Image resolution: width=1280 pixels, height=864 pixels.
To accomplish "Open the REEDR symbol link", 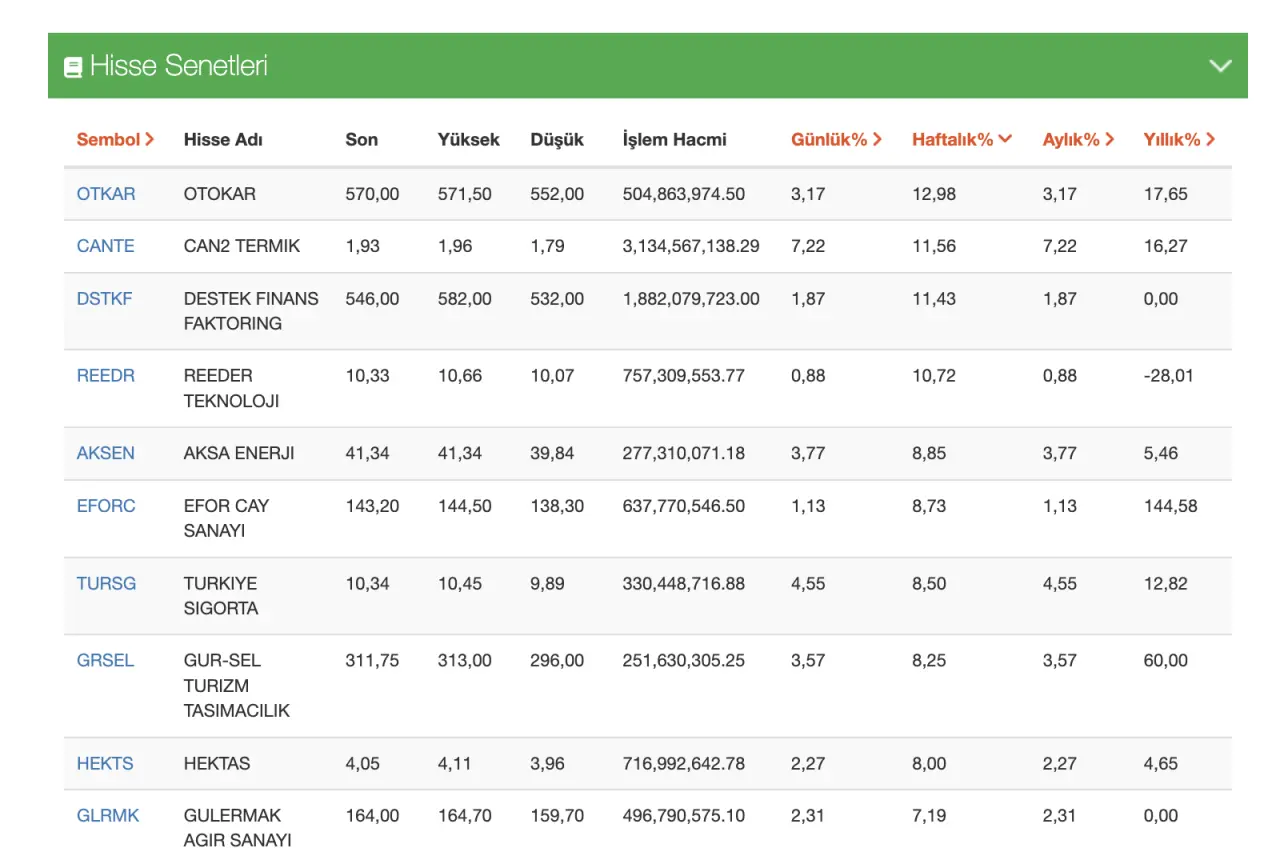I will tap(105, 376).
